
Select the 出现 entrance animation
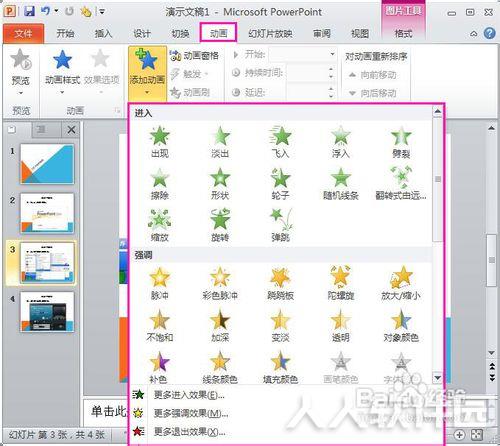pyautogui.click(x=160, y=142)
